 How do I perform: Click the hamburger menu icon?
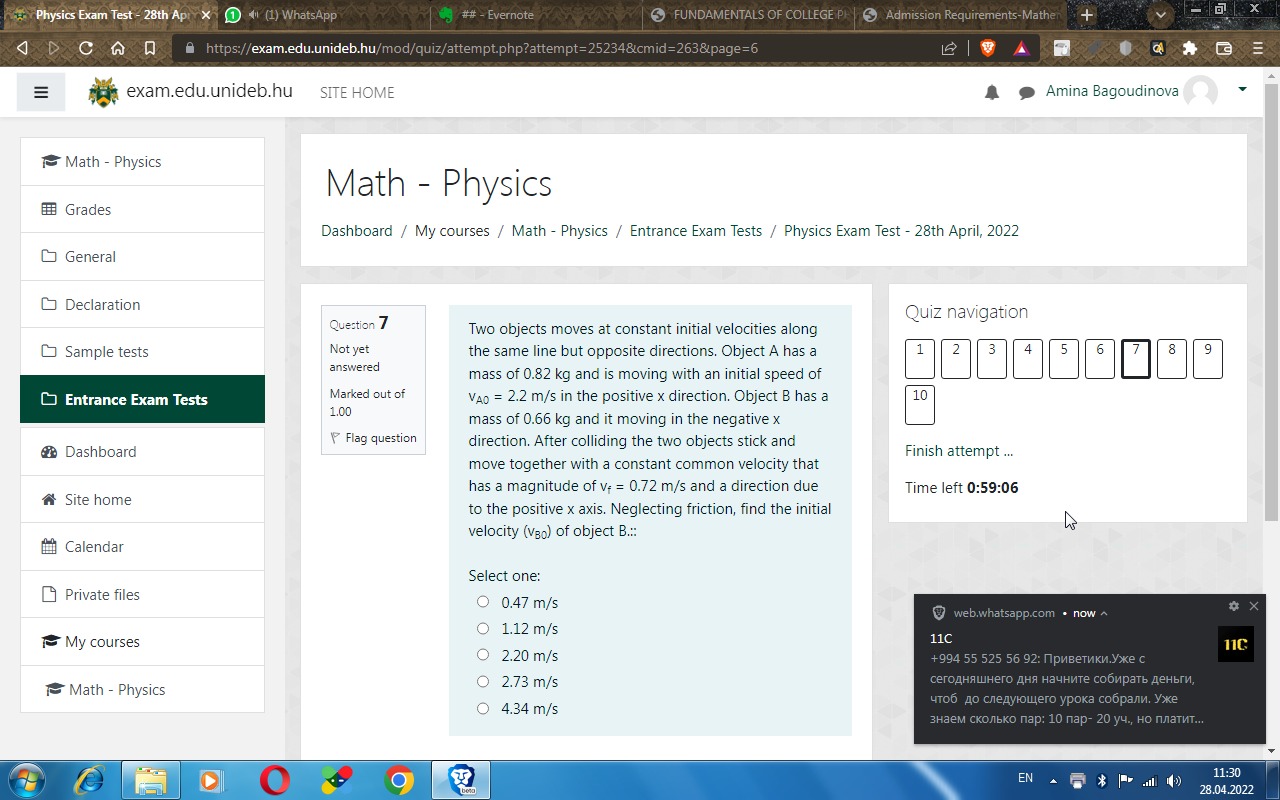coord(40,92)
